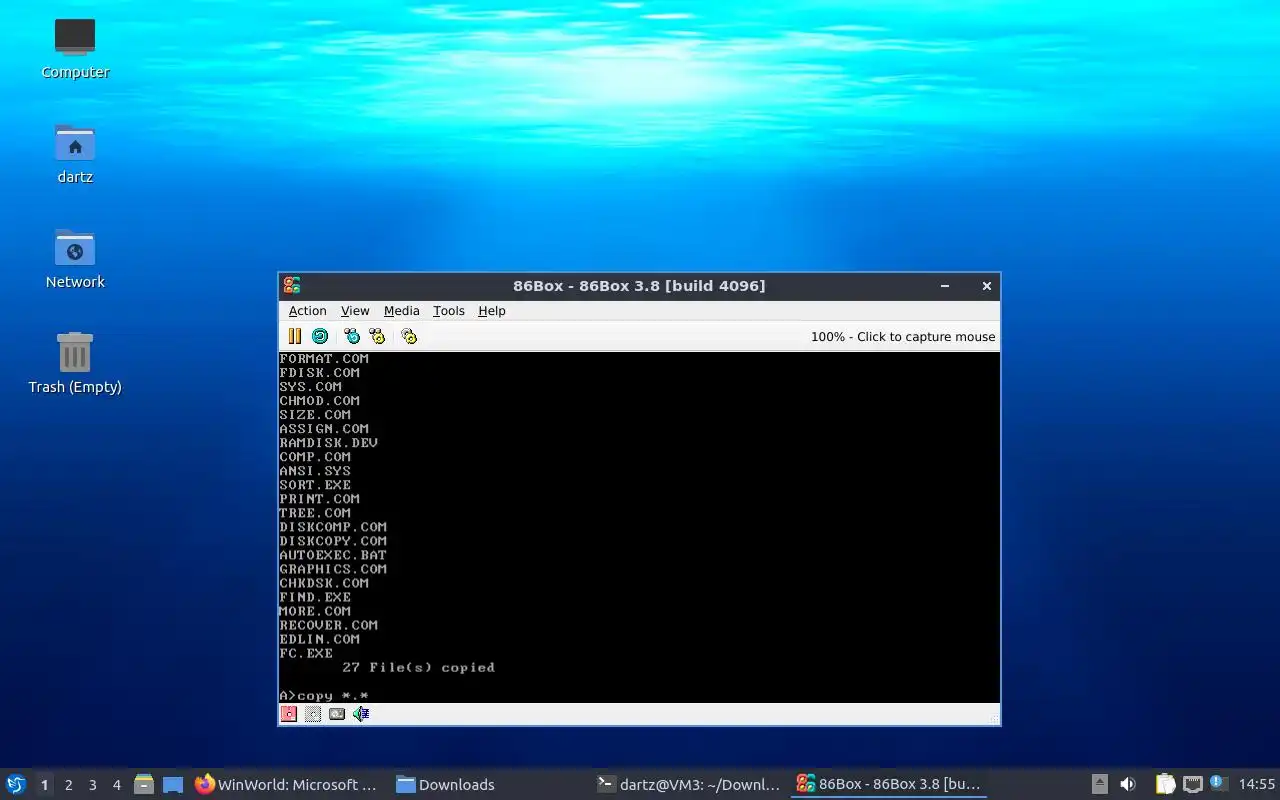Image resolution: width=1280 pixels, height=800 pixels.
Task: Switch to the Downloads file manager window
Action: click(487, 784)
